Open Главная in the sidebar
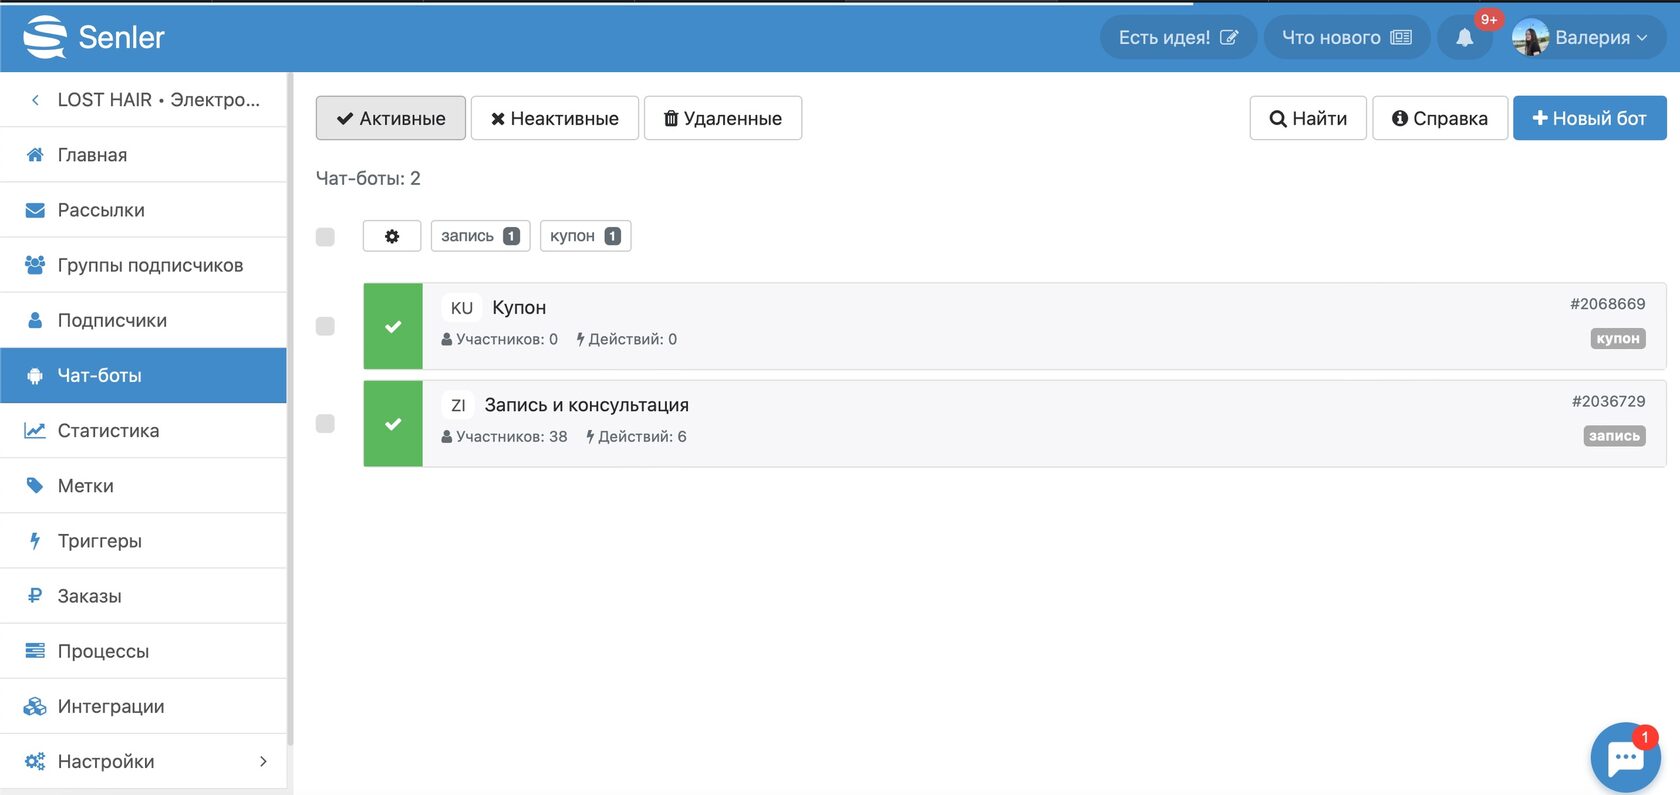This screenshot has width=1680, height=795. click(143, 155)
